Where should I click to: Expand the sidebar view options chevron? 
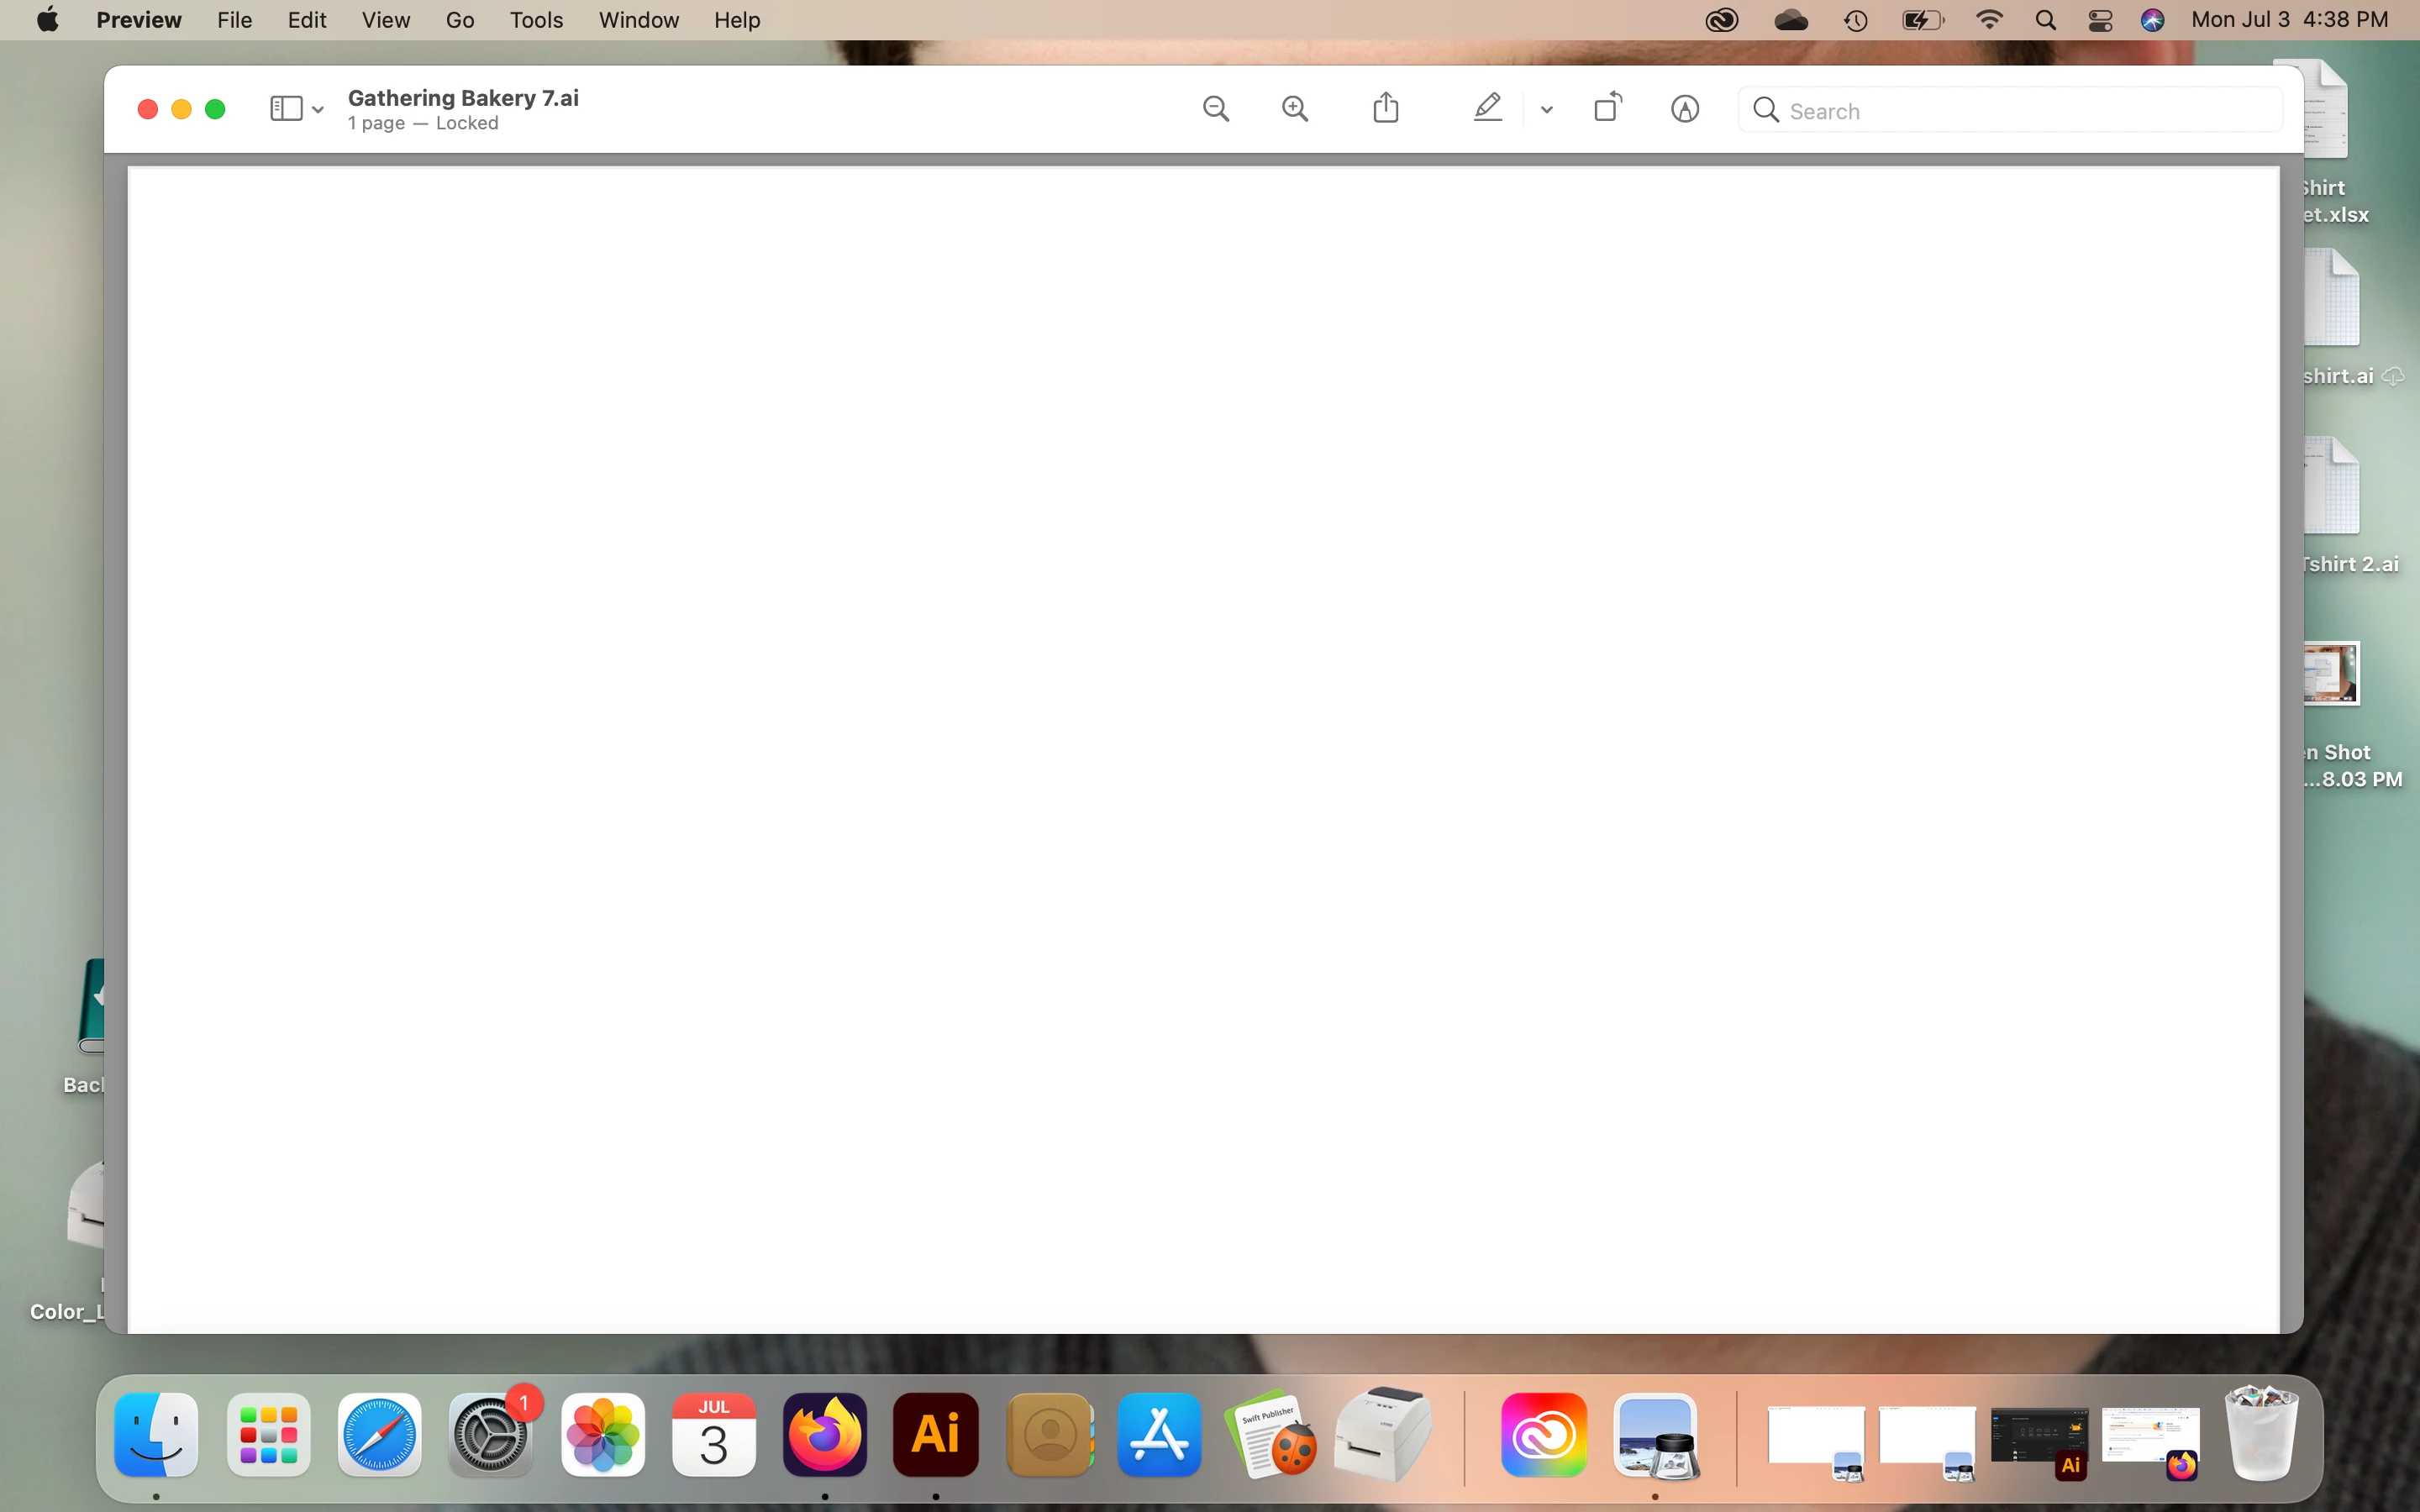(x=318, y=110)
